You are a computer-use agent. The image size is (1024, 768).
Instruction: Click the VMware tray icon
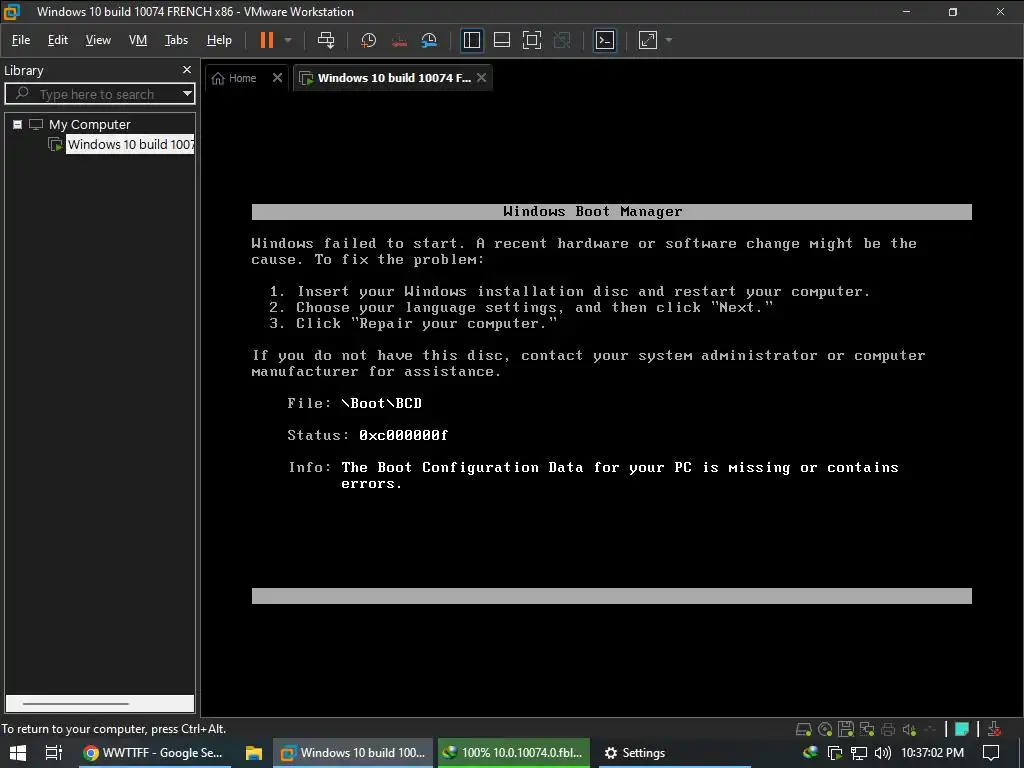pos(835,753)
